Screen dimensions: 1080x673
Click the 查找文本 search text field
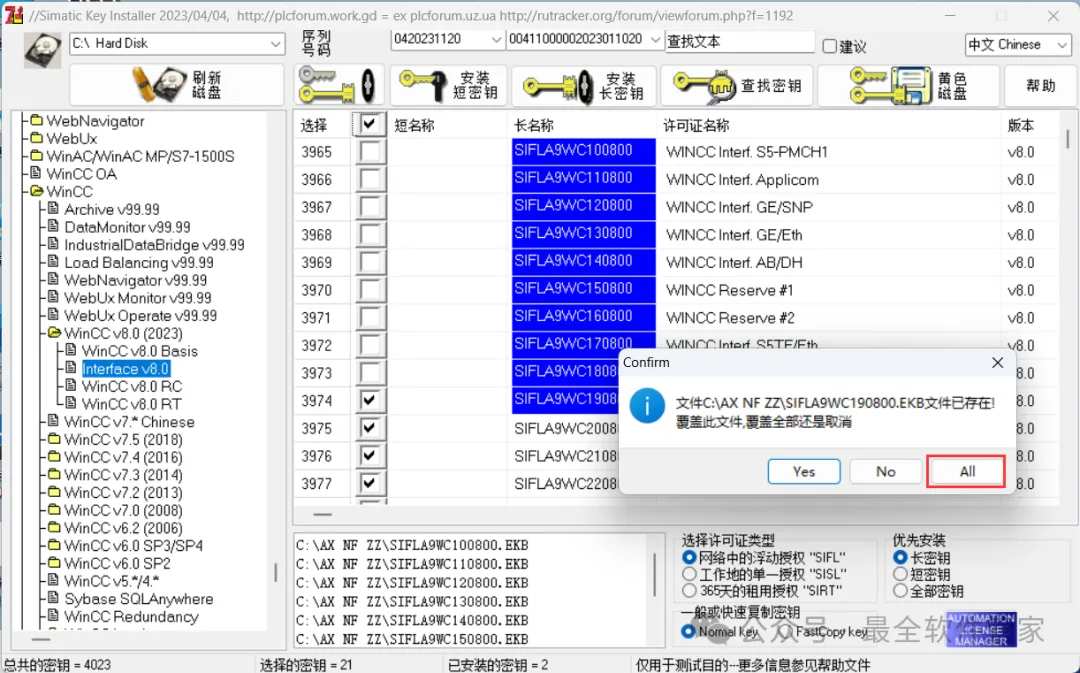tap(739, 41)
